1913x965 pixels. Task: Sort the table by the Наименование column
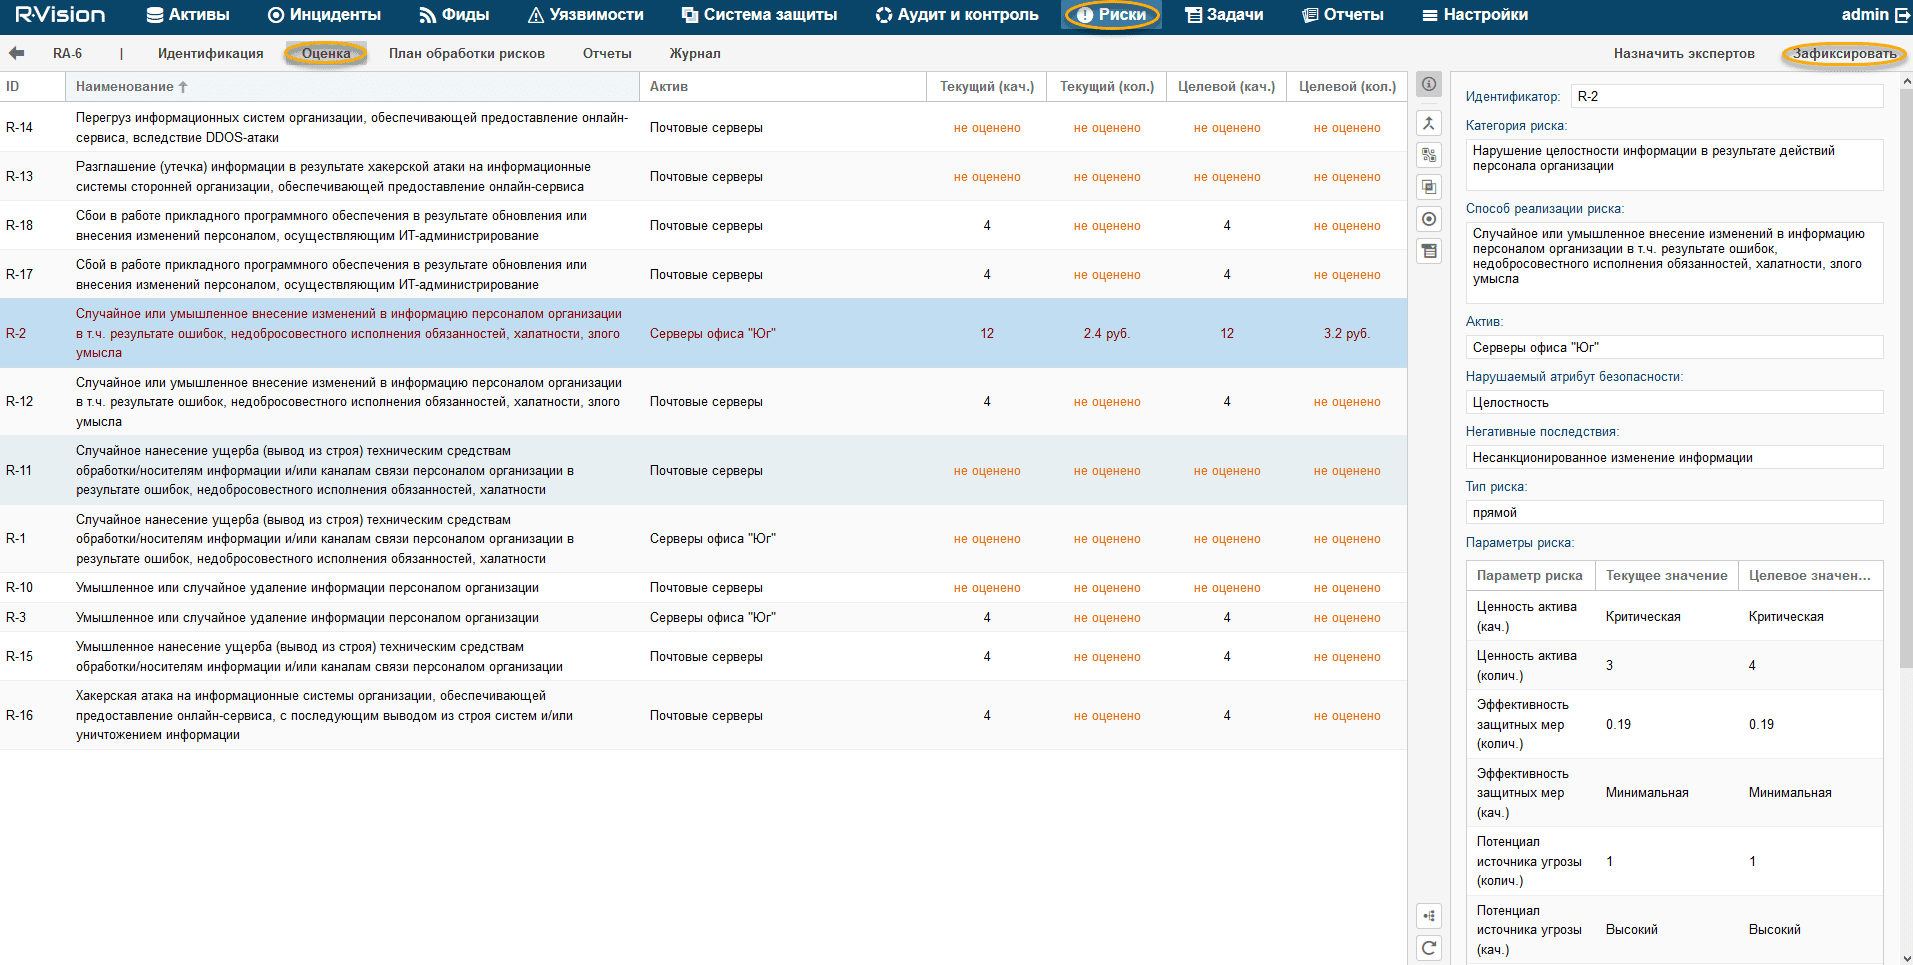click(353, 87)
